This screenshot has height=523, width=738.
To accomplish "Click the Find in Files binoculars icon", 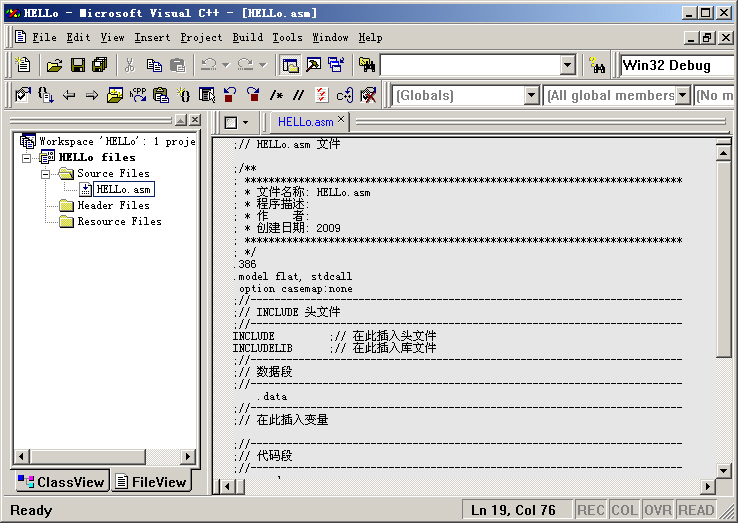I will point(367,65).
